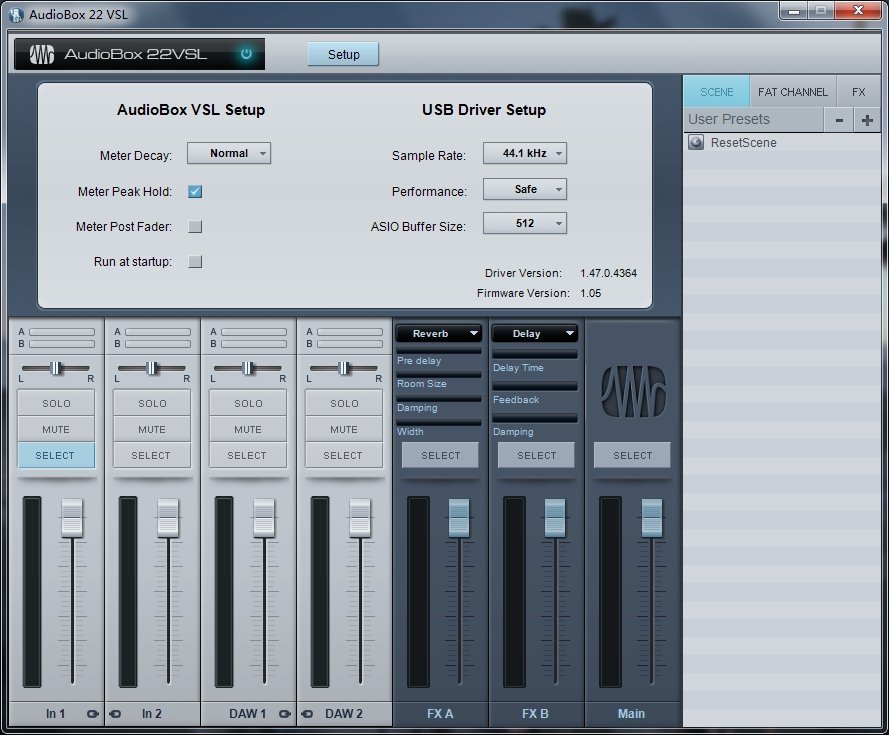Switch to the SCENE tab
Screen dimensions: 889x735
pos(717,92)
